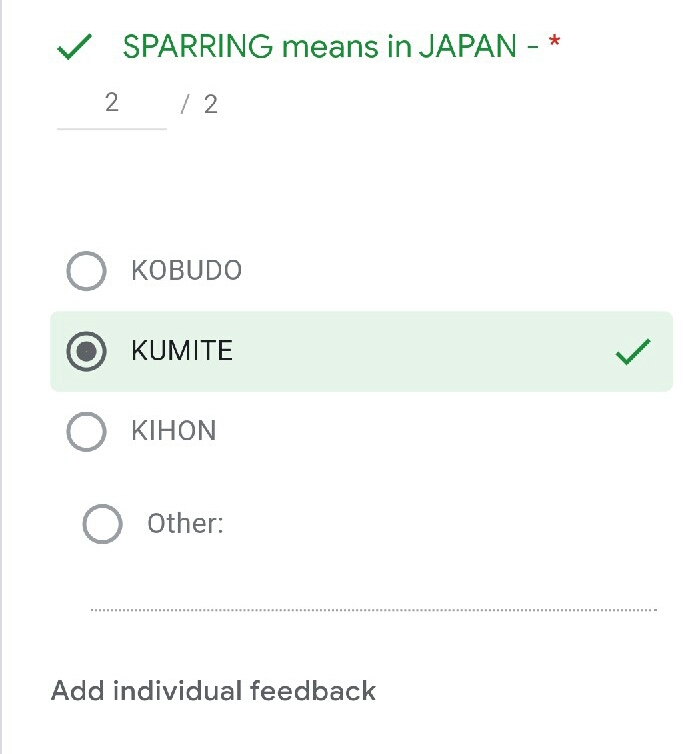
Task: Select the Other radio button
Action: (102, 523)
